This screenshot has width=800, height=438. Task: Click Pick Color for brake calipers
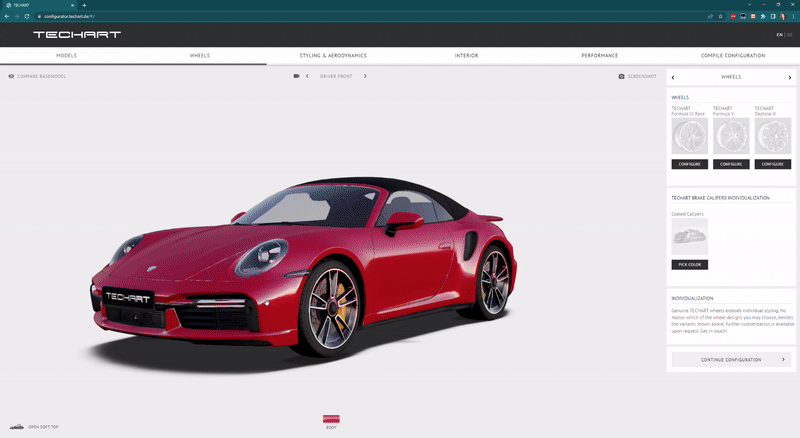point(689,264)
